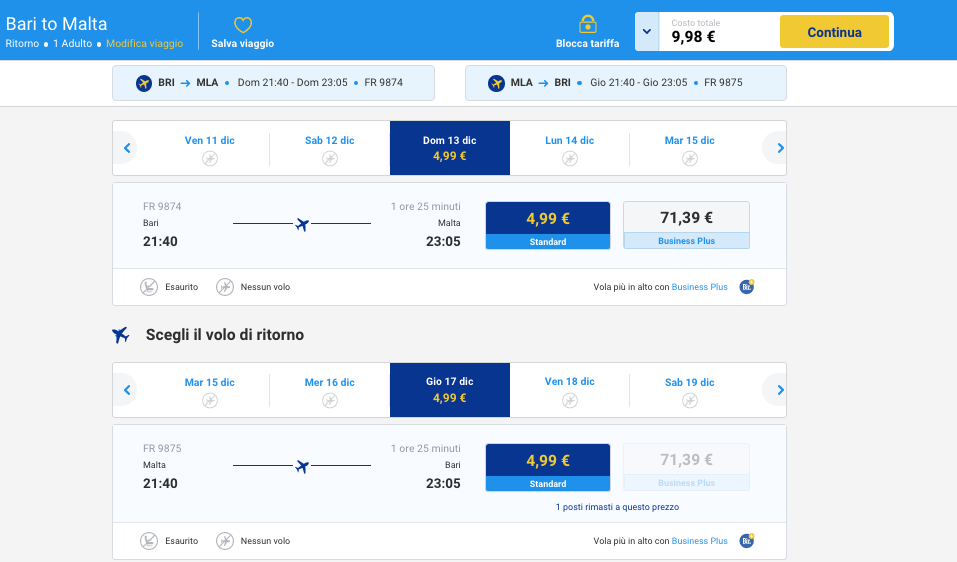Show earlier outbound dates with left arrow
This screenshot has width=957, height=562.
coord(127,148)
